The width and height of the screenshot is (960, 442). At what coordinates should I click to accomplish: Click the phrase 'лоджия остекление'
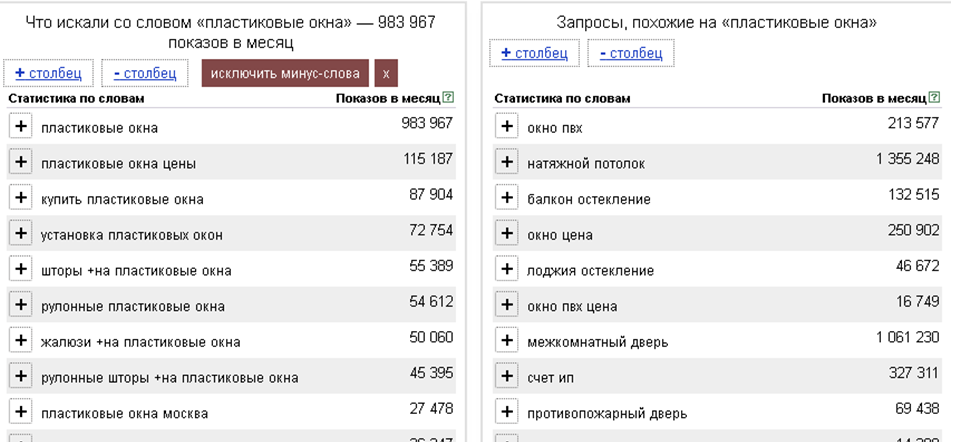coord(590,271)
